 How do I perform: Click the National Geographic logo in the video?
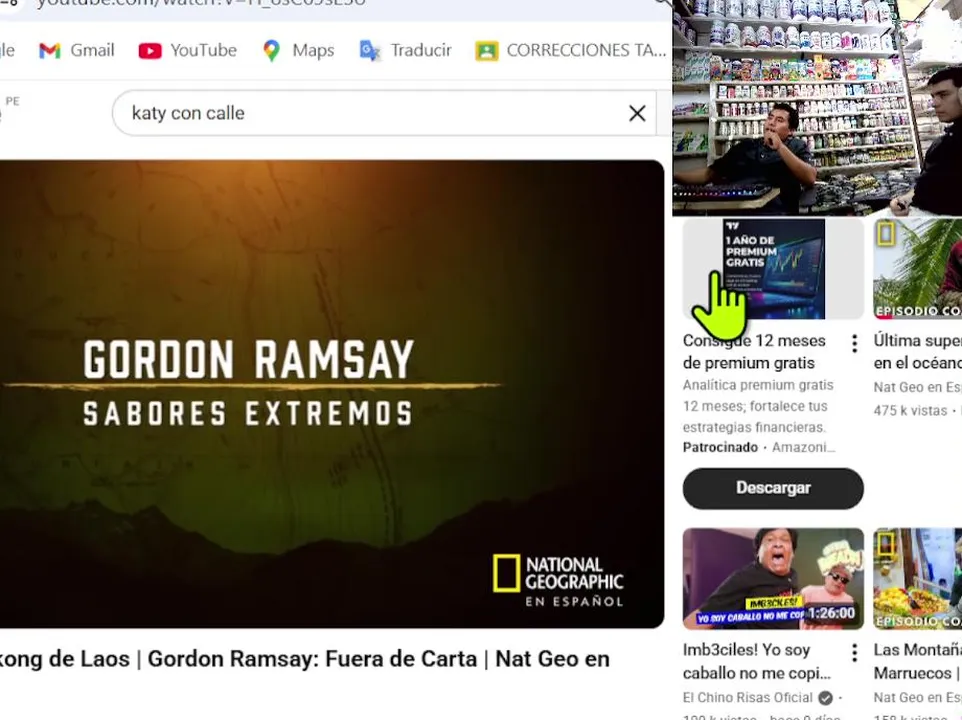point(558,580)
